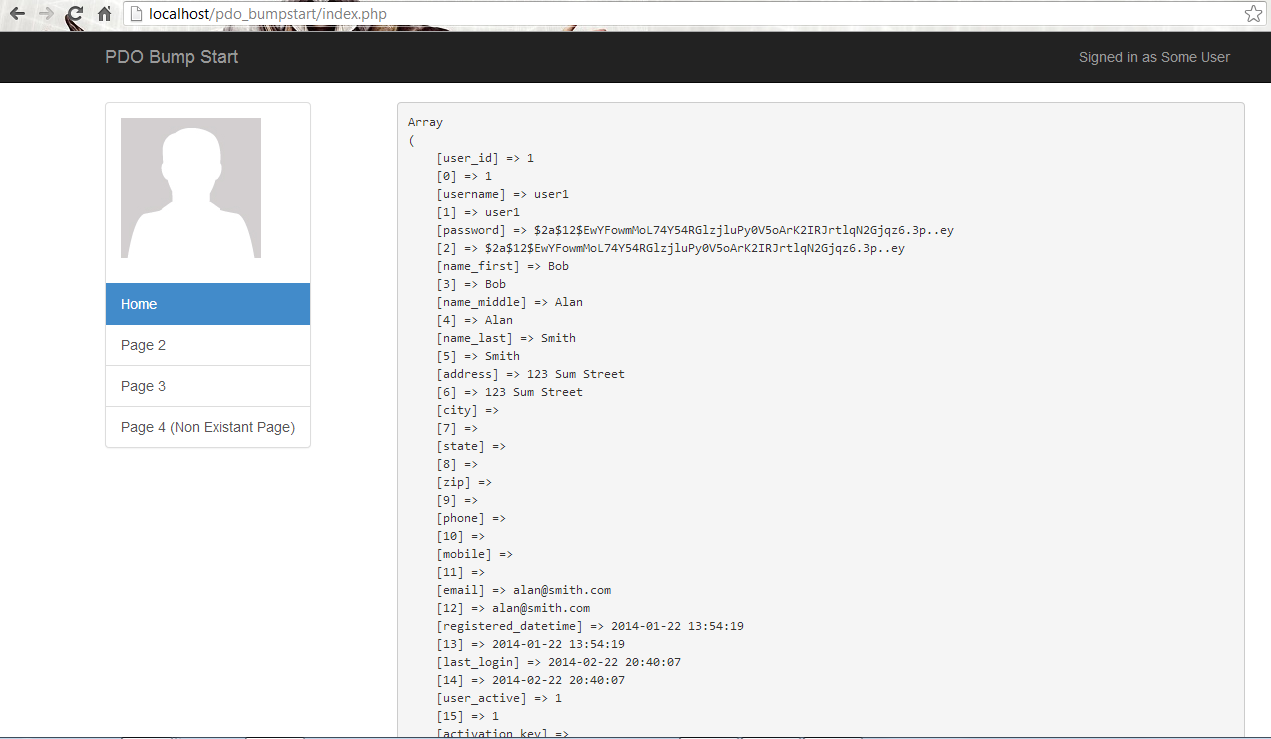Screen dimensions: 1271x739
Task: Click the [14] => 2014-02-22 line
Action: pos(530,680)
